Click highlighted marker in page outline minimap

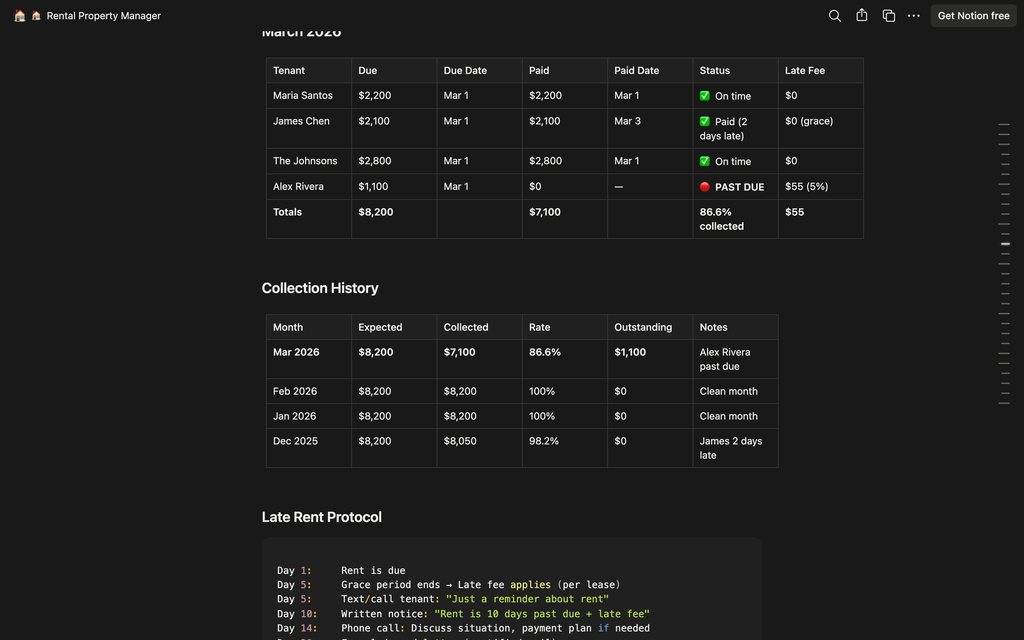tap(1005, 244)
